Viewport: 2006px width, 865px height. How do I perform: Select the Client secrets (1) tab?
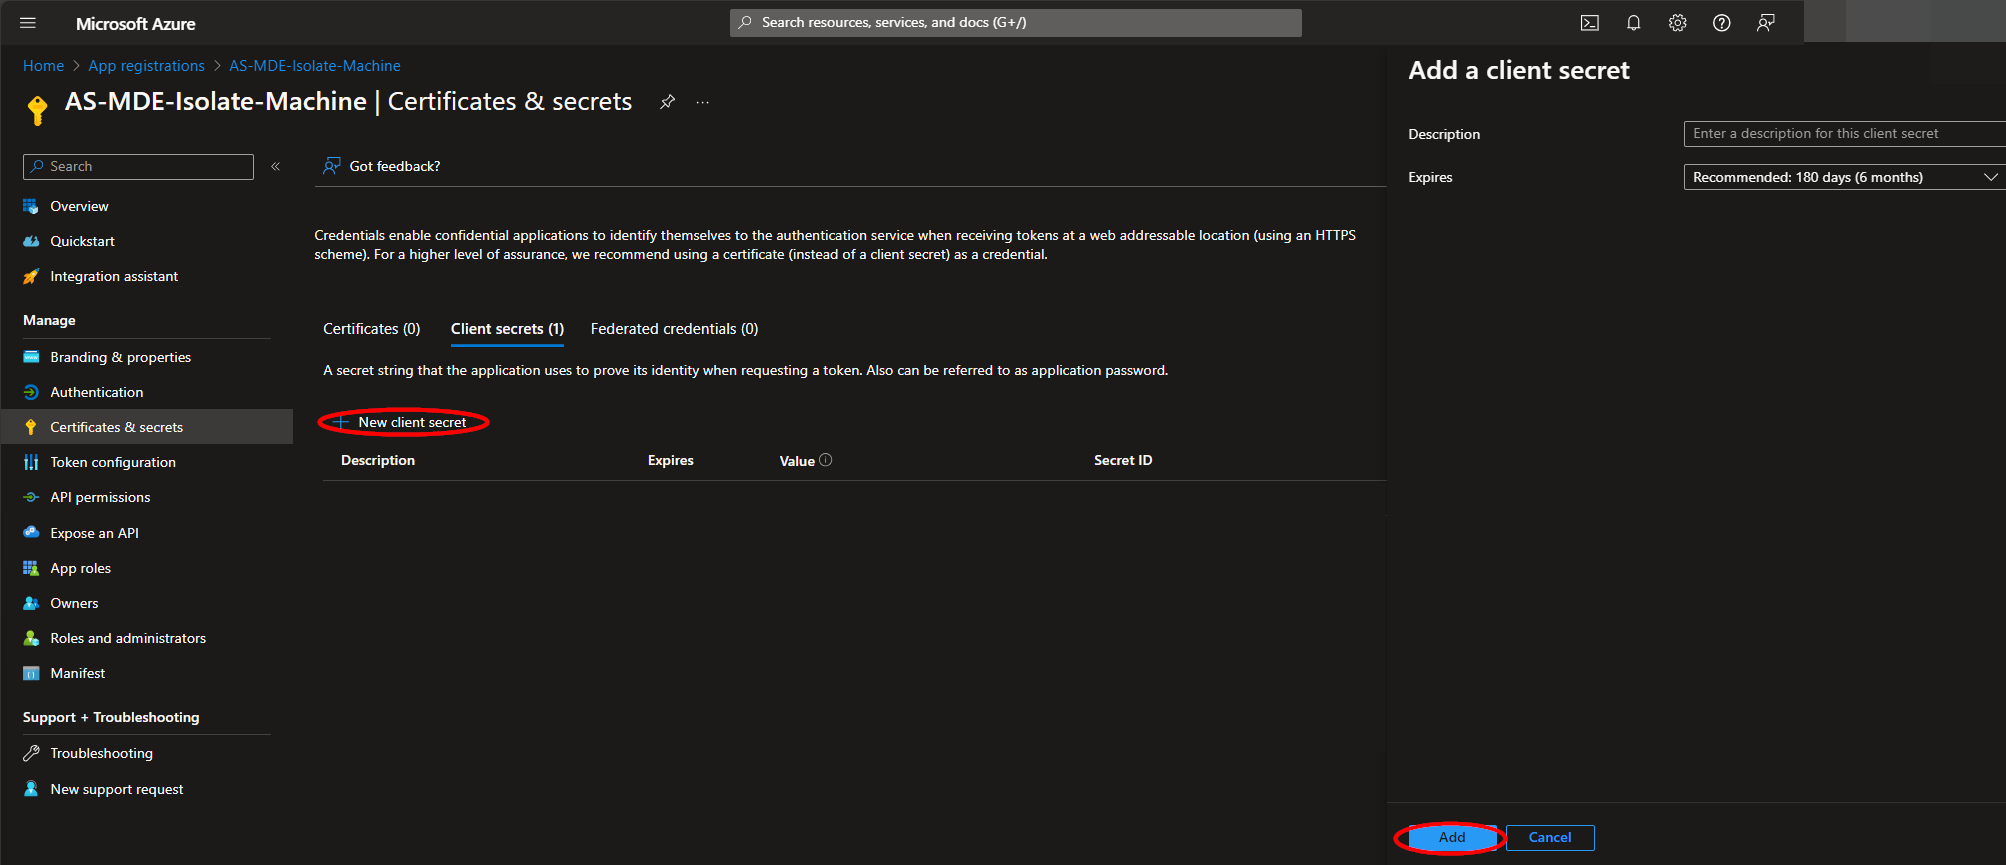point(507,329)
